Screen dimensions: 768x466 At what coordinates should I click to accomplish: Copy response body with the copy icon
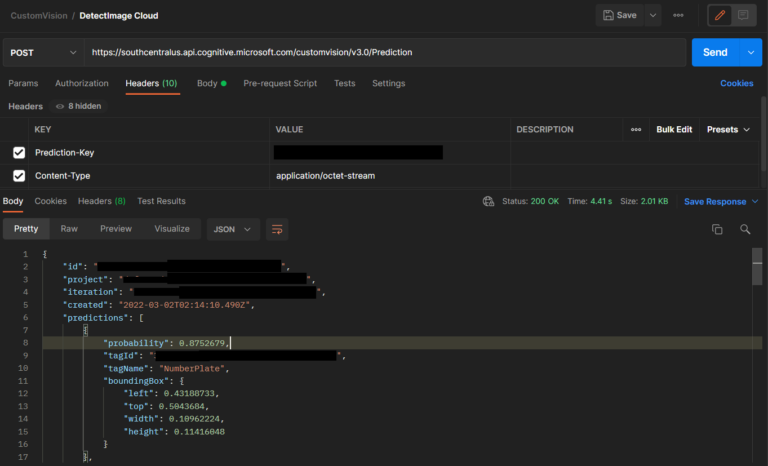(717, 229)
